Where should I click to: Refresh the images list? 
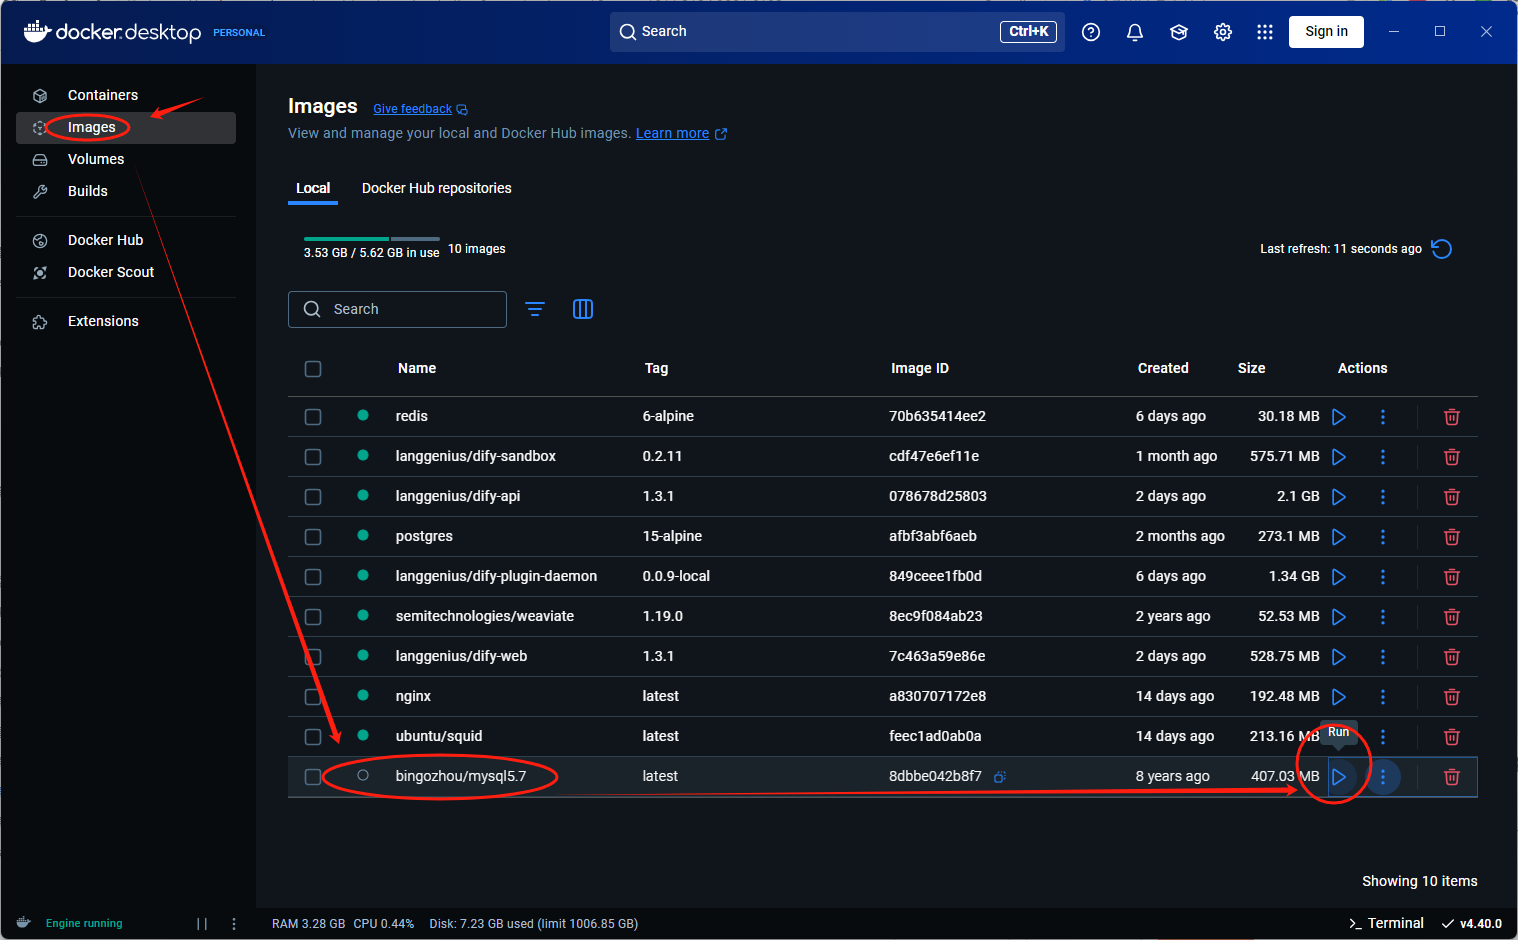point(1441,249)
